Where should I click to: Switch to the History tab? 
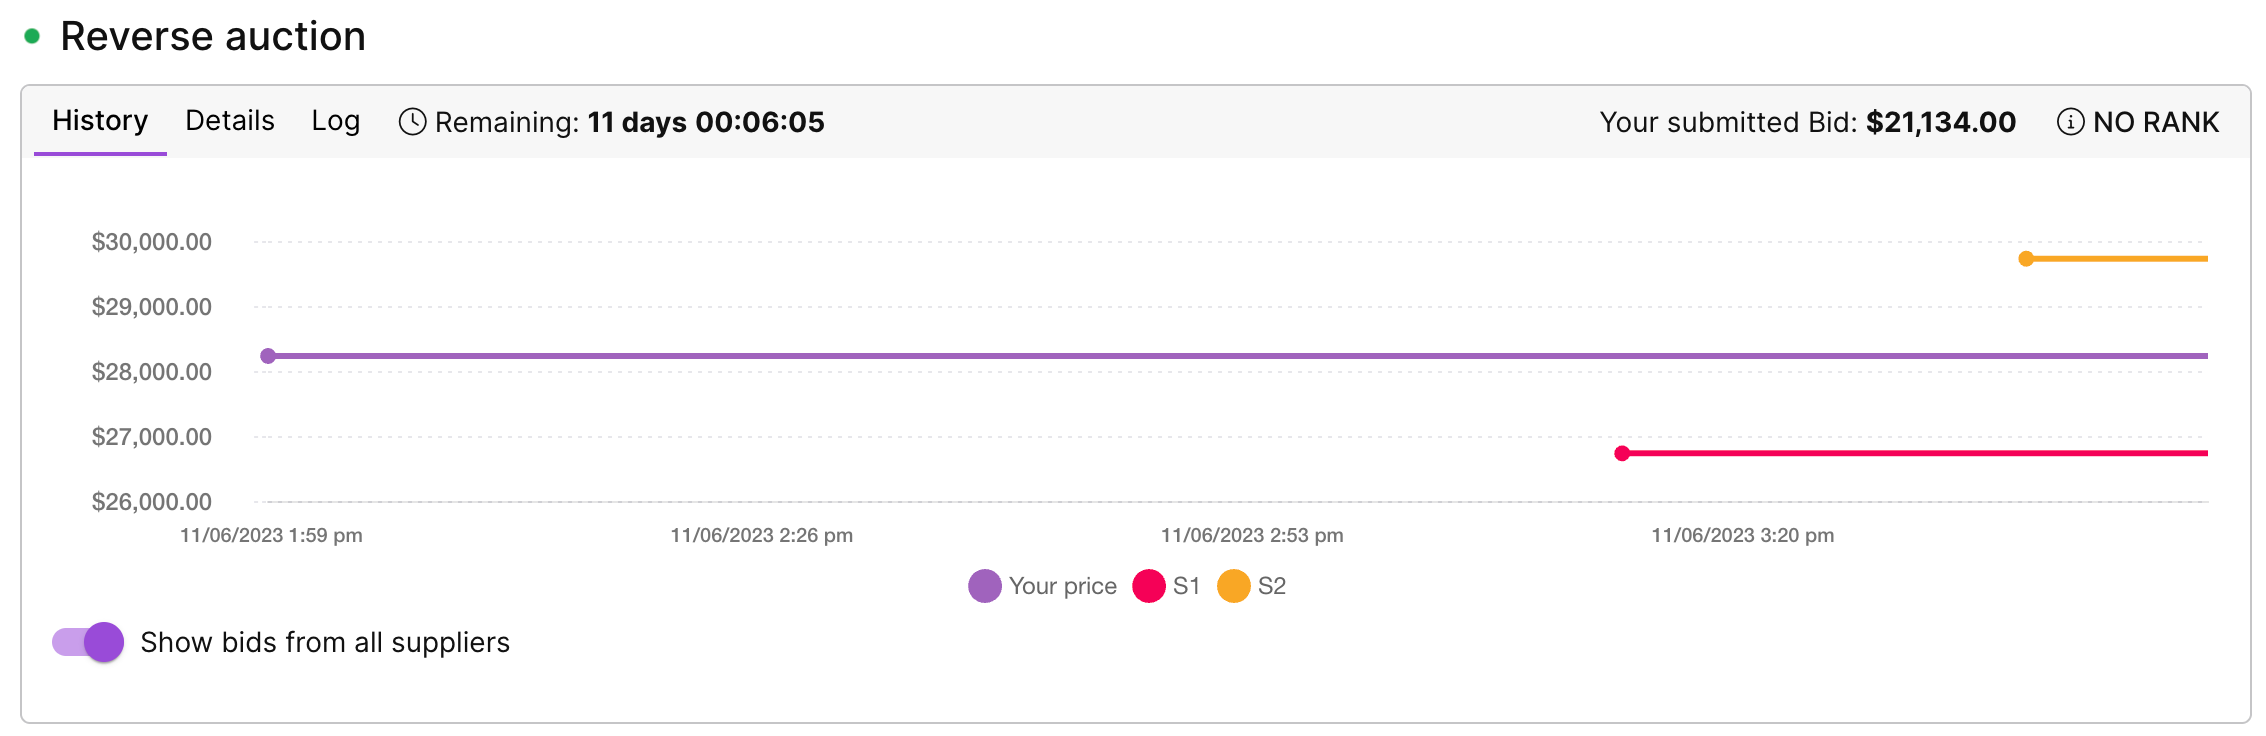tap(100, 121)
